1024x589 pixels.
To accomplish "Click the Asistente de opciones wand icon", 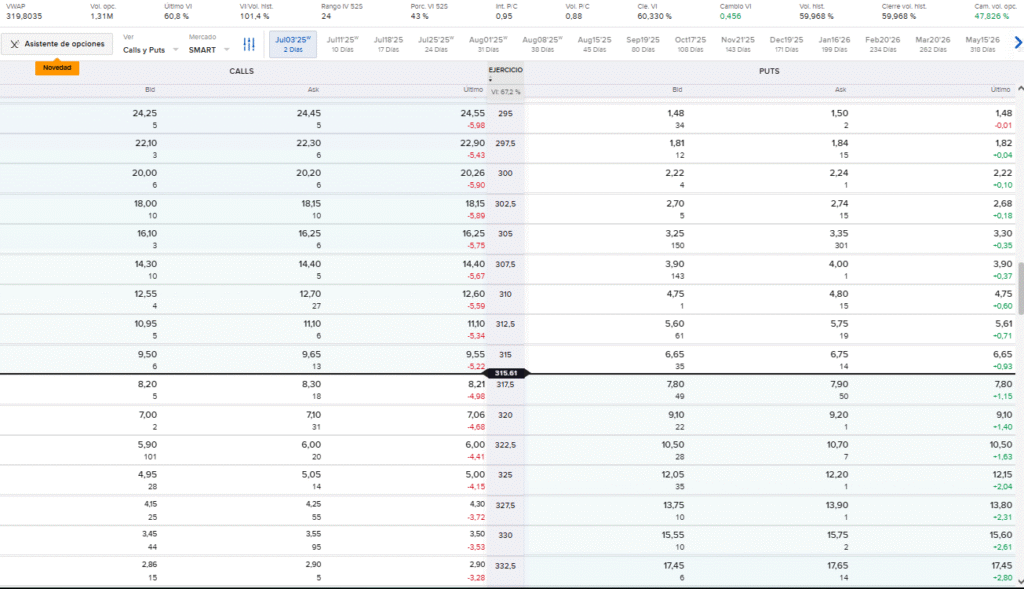I will 15,44.
